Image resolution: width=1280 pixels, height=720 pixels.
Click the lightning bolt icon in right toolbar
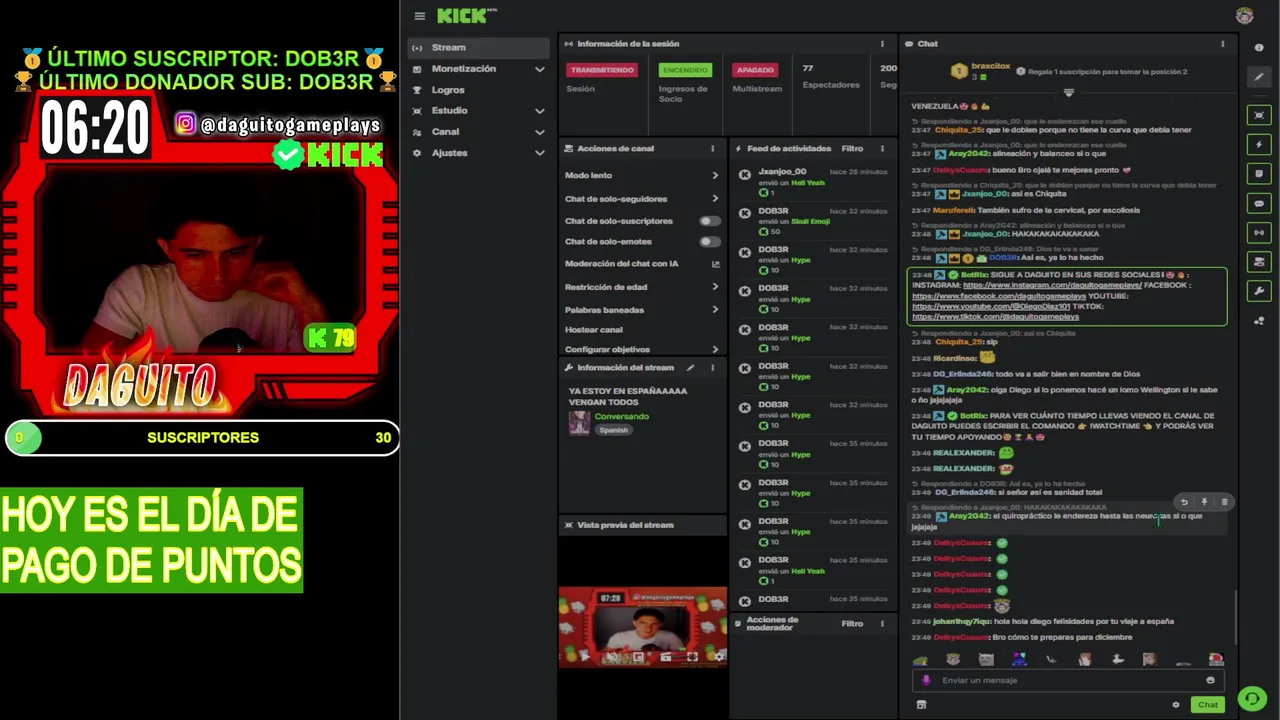[1259, 145]
